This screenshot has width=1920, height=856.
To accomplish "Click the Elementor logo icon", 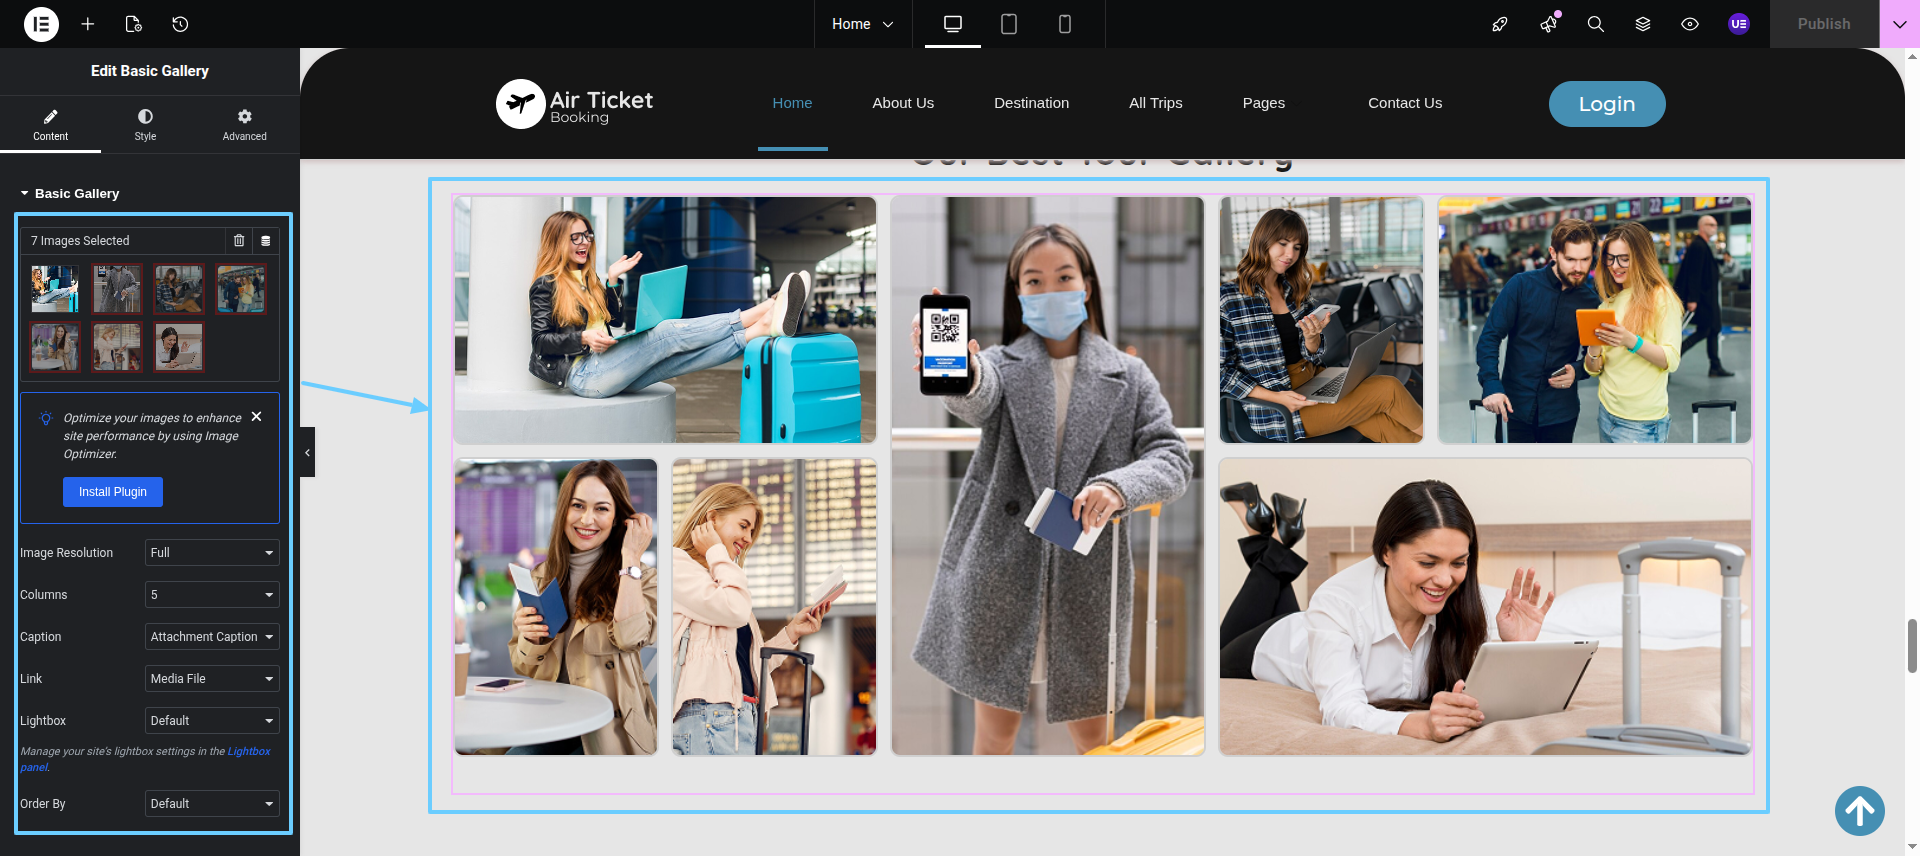I will coord(41,24).
